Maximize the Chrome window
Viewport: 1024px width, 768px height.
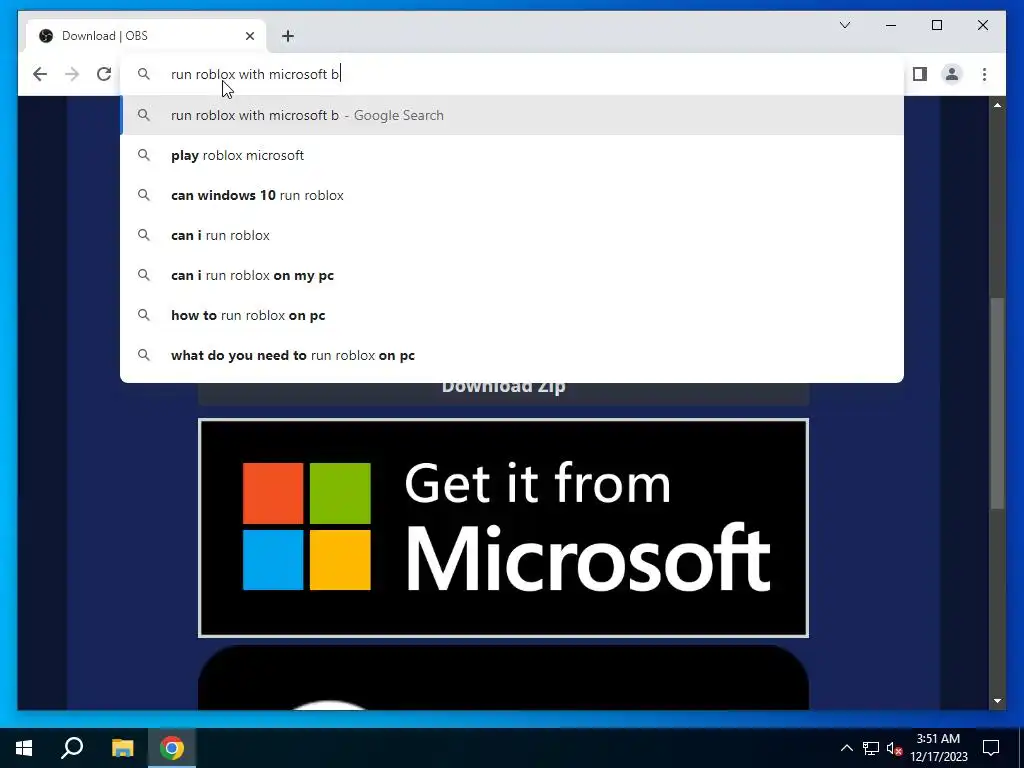tap(936, 25)
